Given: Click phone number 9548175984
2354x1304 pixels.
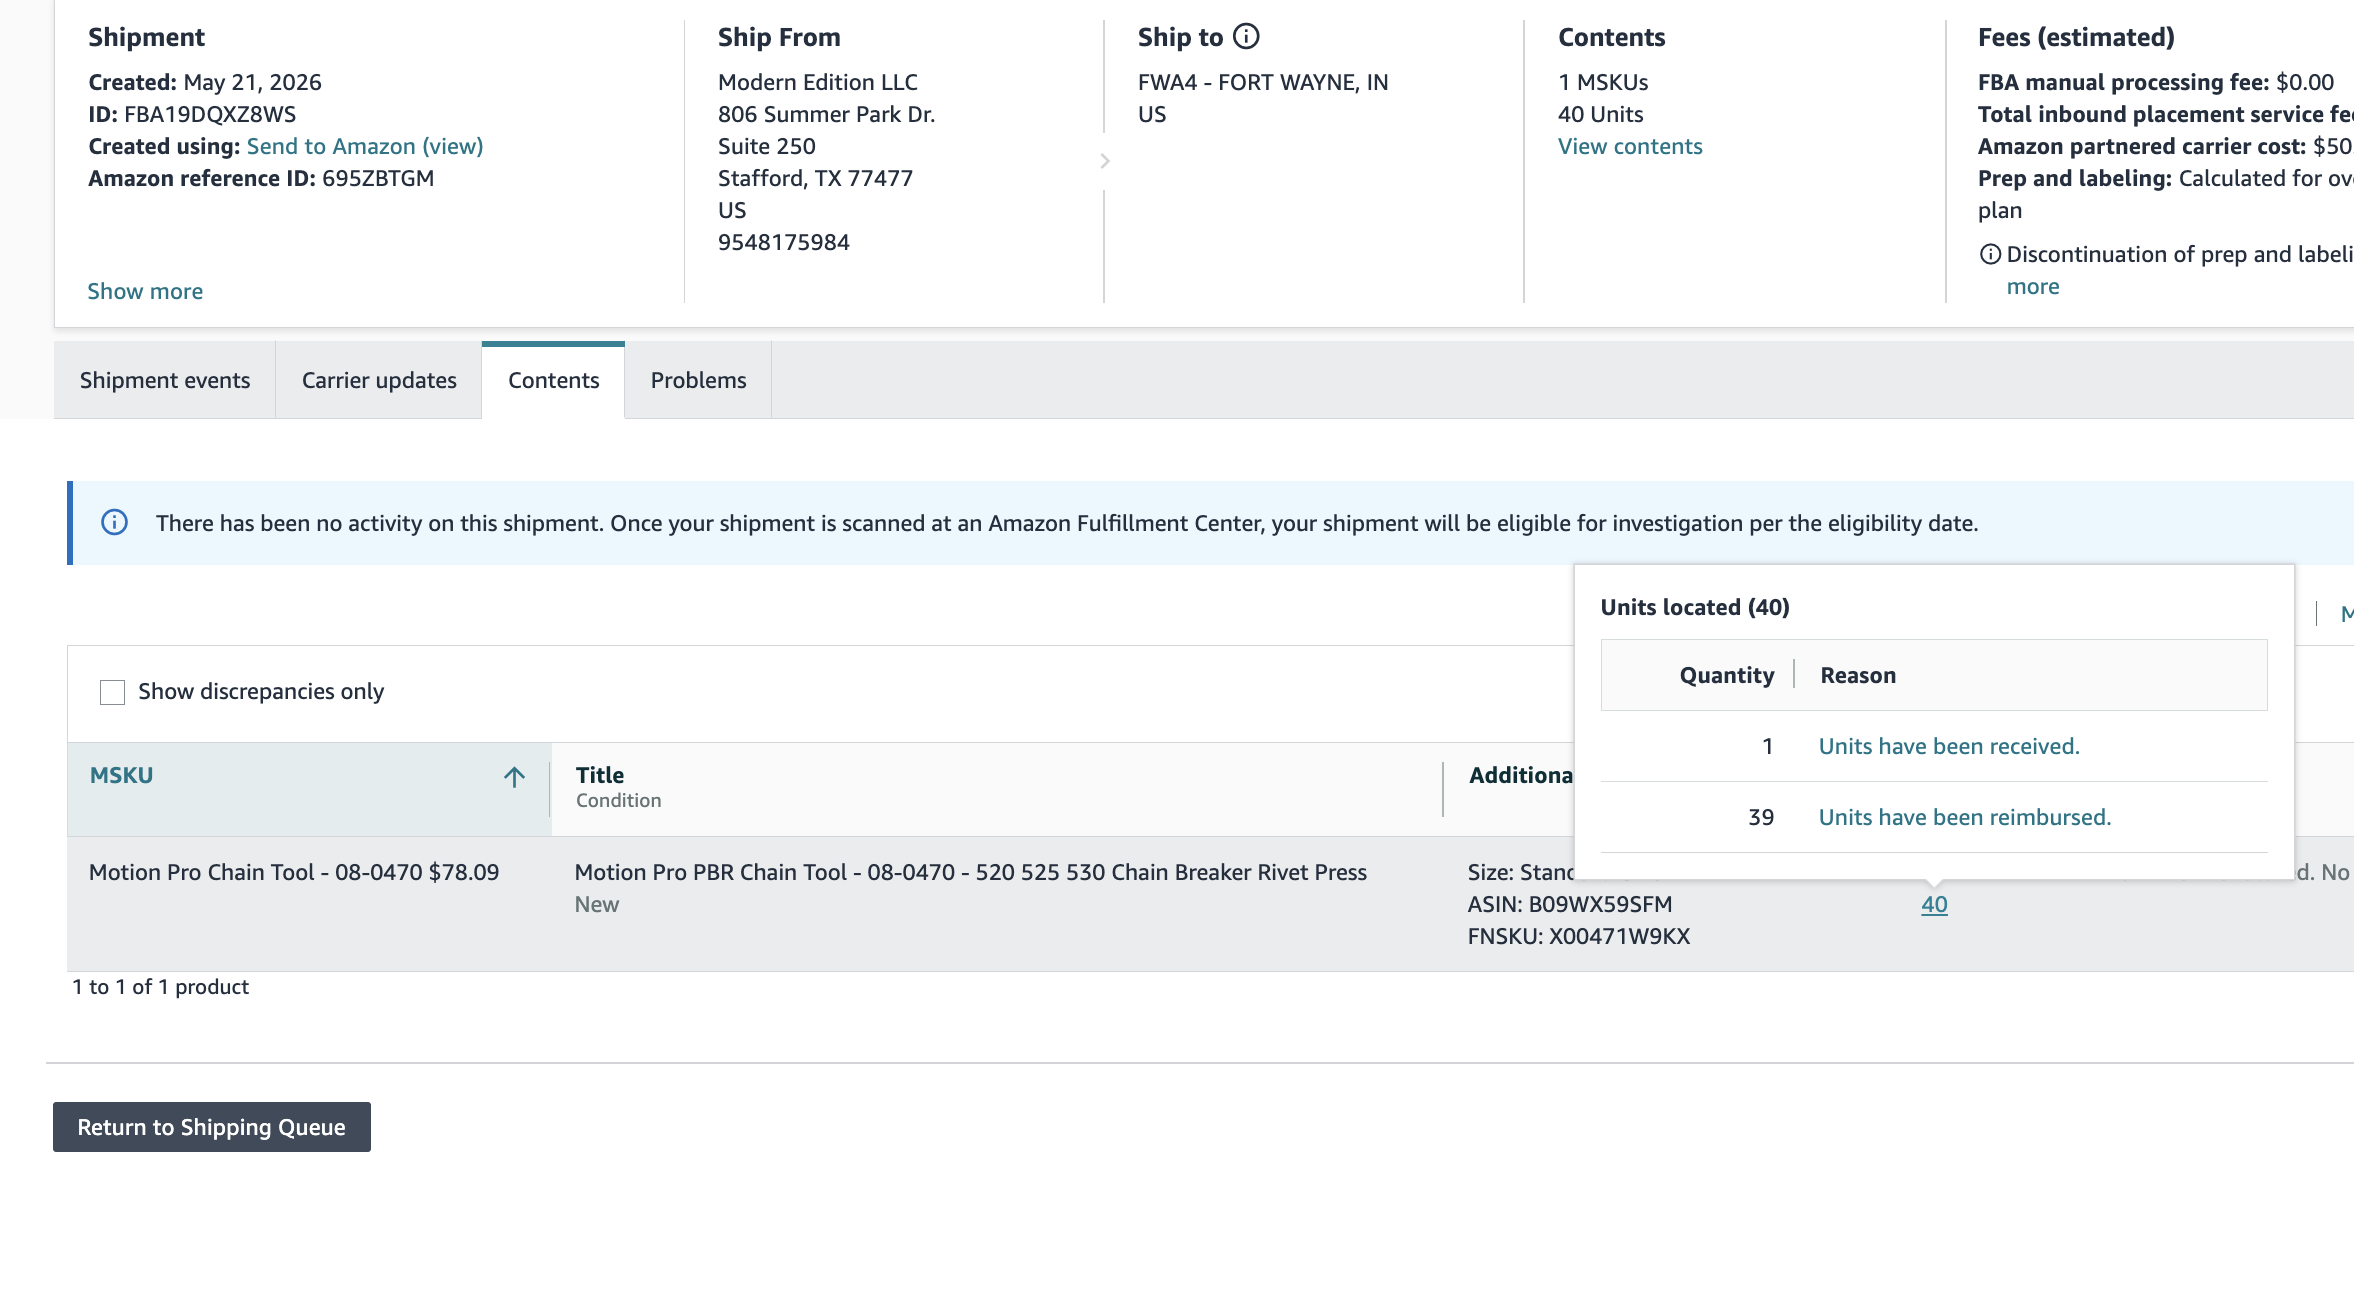Looking at the screenshot, I should [784, 242].
